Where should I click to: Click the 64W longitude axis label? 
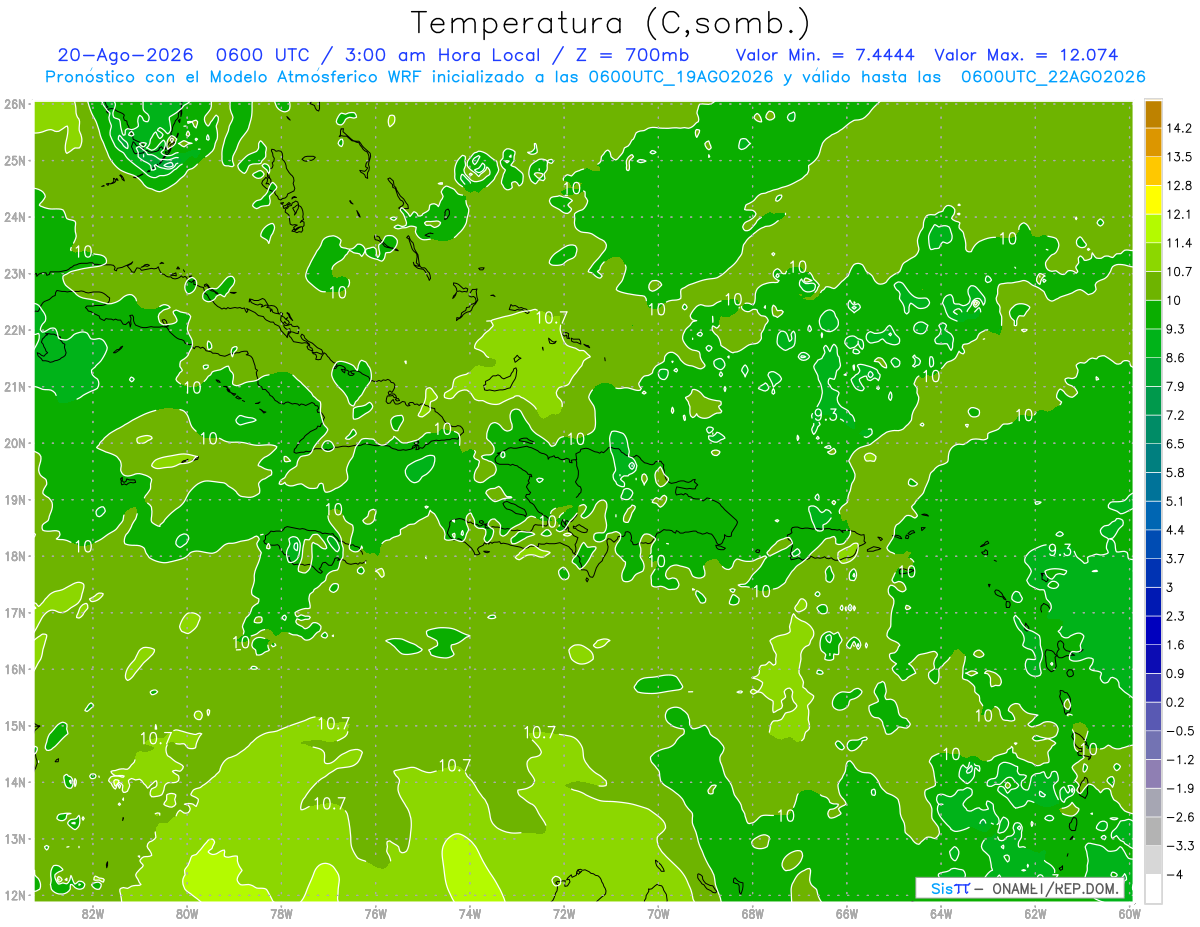click(941, 914)
